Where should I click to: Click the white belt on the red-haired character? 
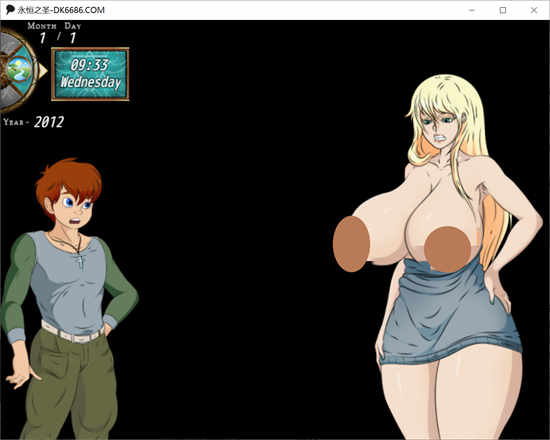[72, 333]
